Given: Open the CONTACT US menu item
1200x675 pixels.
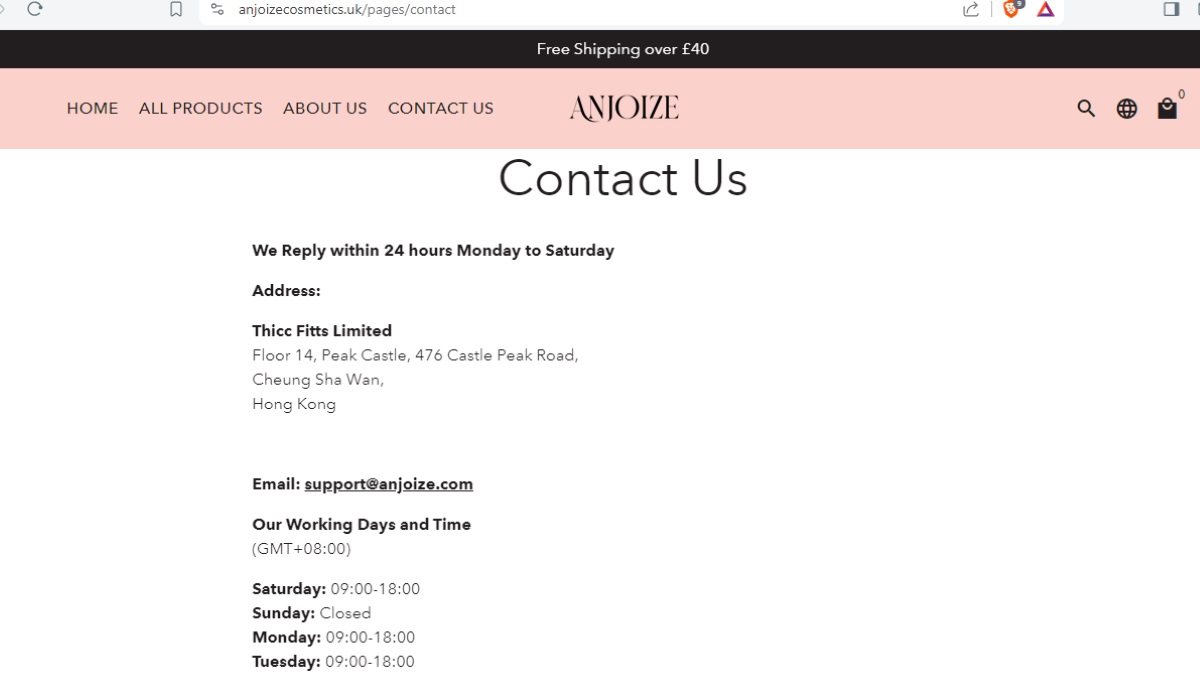Looking at the screenshot, I should coord(440,108).
